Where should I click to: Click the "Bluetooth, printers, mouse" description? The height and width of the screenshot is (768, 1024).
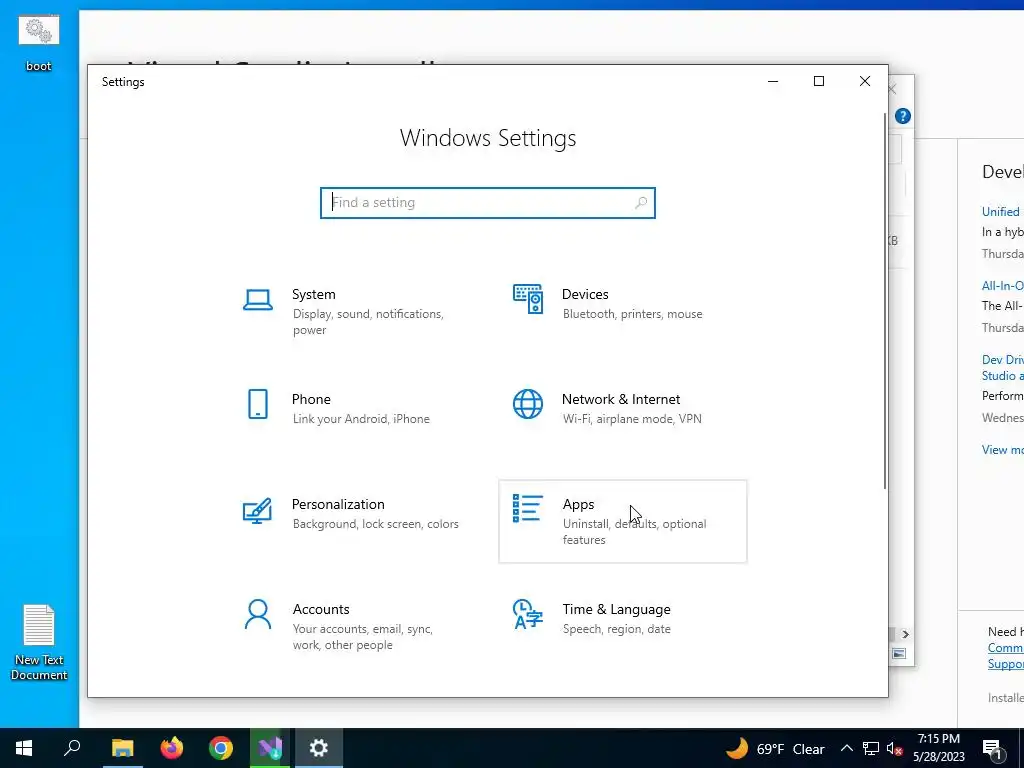click(633, 314)
